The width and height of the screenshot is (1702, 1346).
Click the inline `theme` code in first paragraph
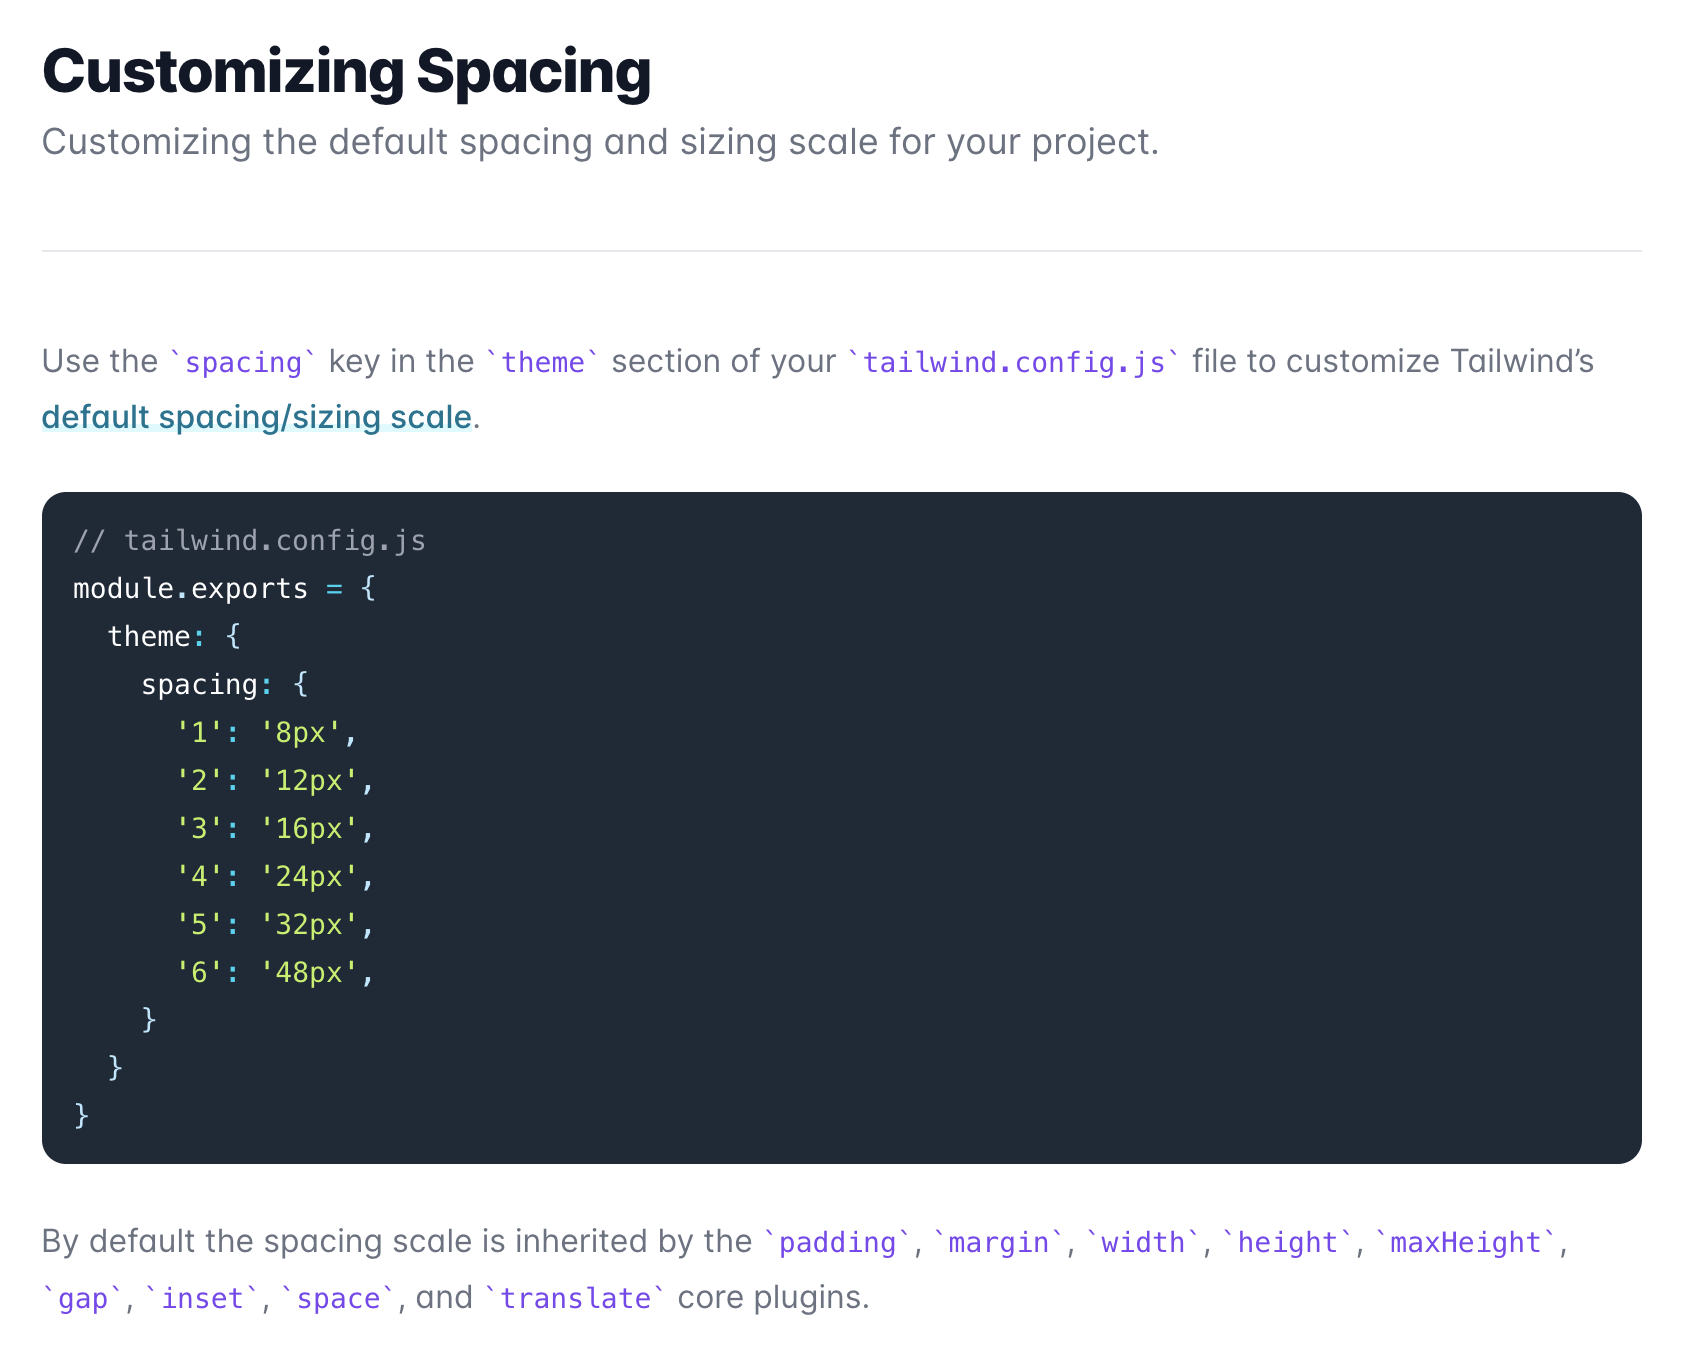[543, 362]
